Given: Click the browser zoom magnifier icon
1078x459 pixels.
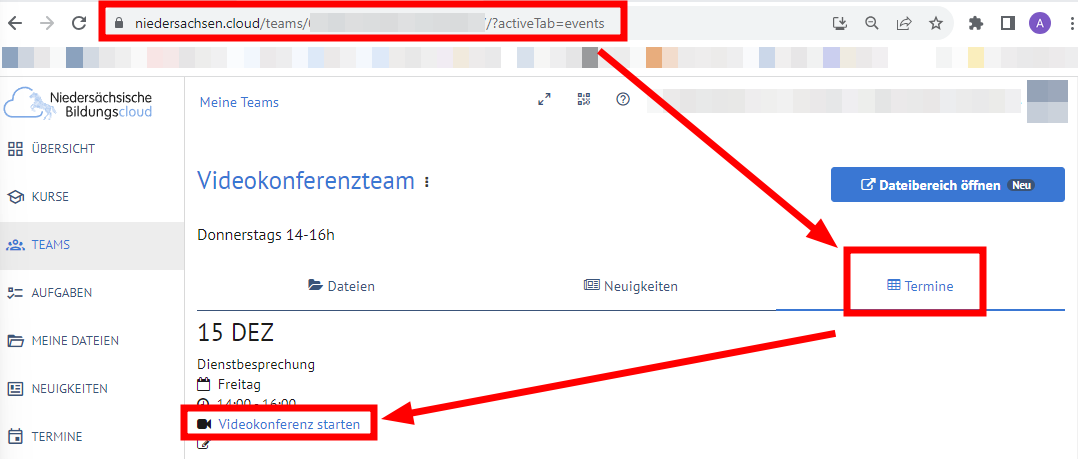Looking at the screenshot, I should 871,23.
